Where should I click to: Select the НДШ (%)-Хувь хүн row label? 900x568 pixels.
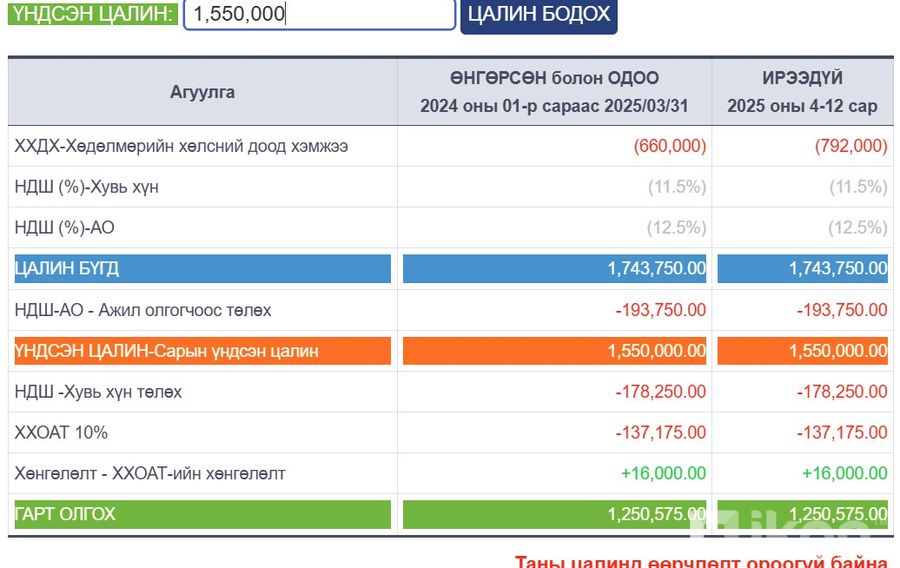coord(87,187)
